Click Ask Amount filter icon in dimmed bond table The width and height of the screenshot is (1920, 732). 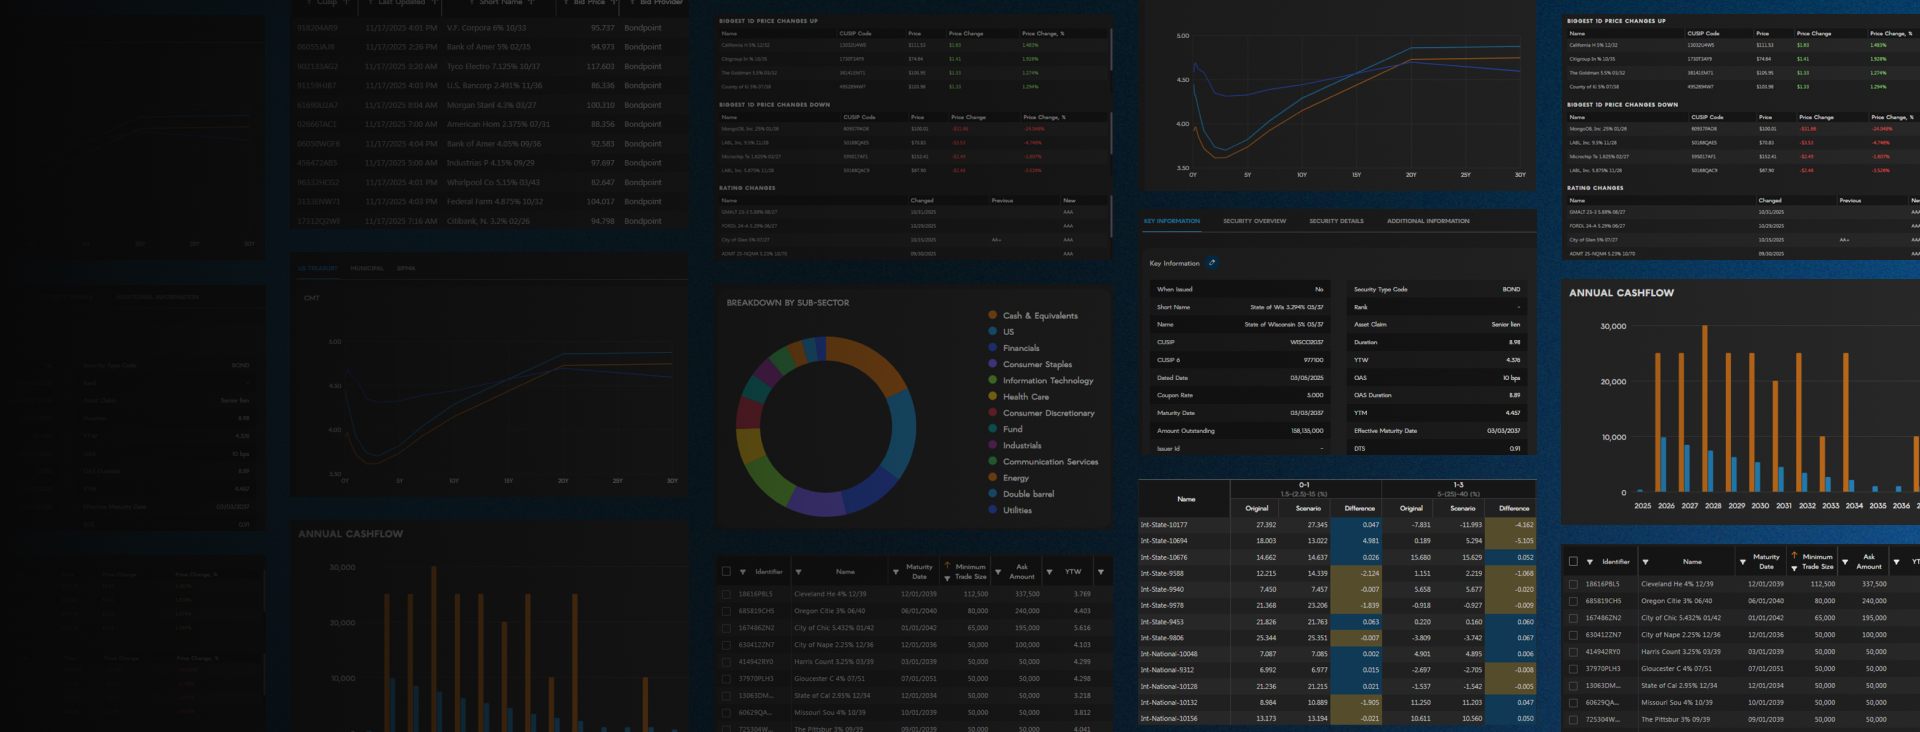[x=998, y=572]
